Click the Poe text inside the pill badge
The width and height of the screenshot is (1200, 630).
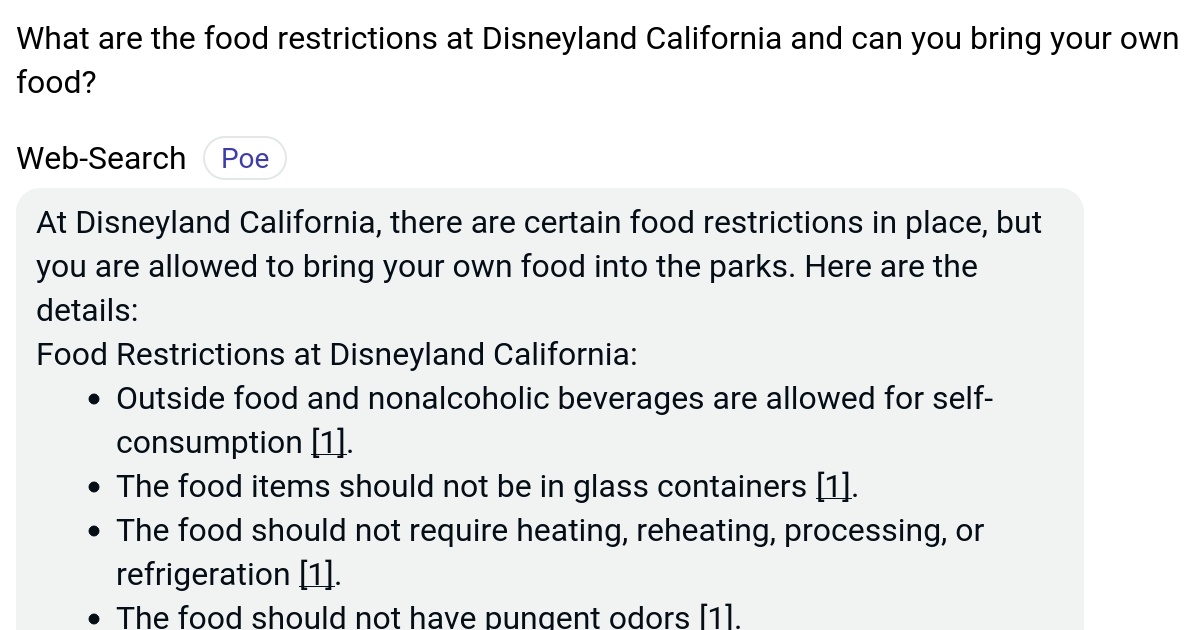245,157
